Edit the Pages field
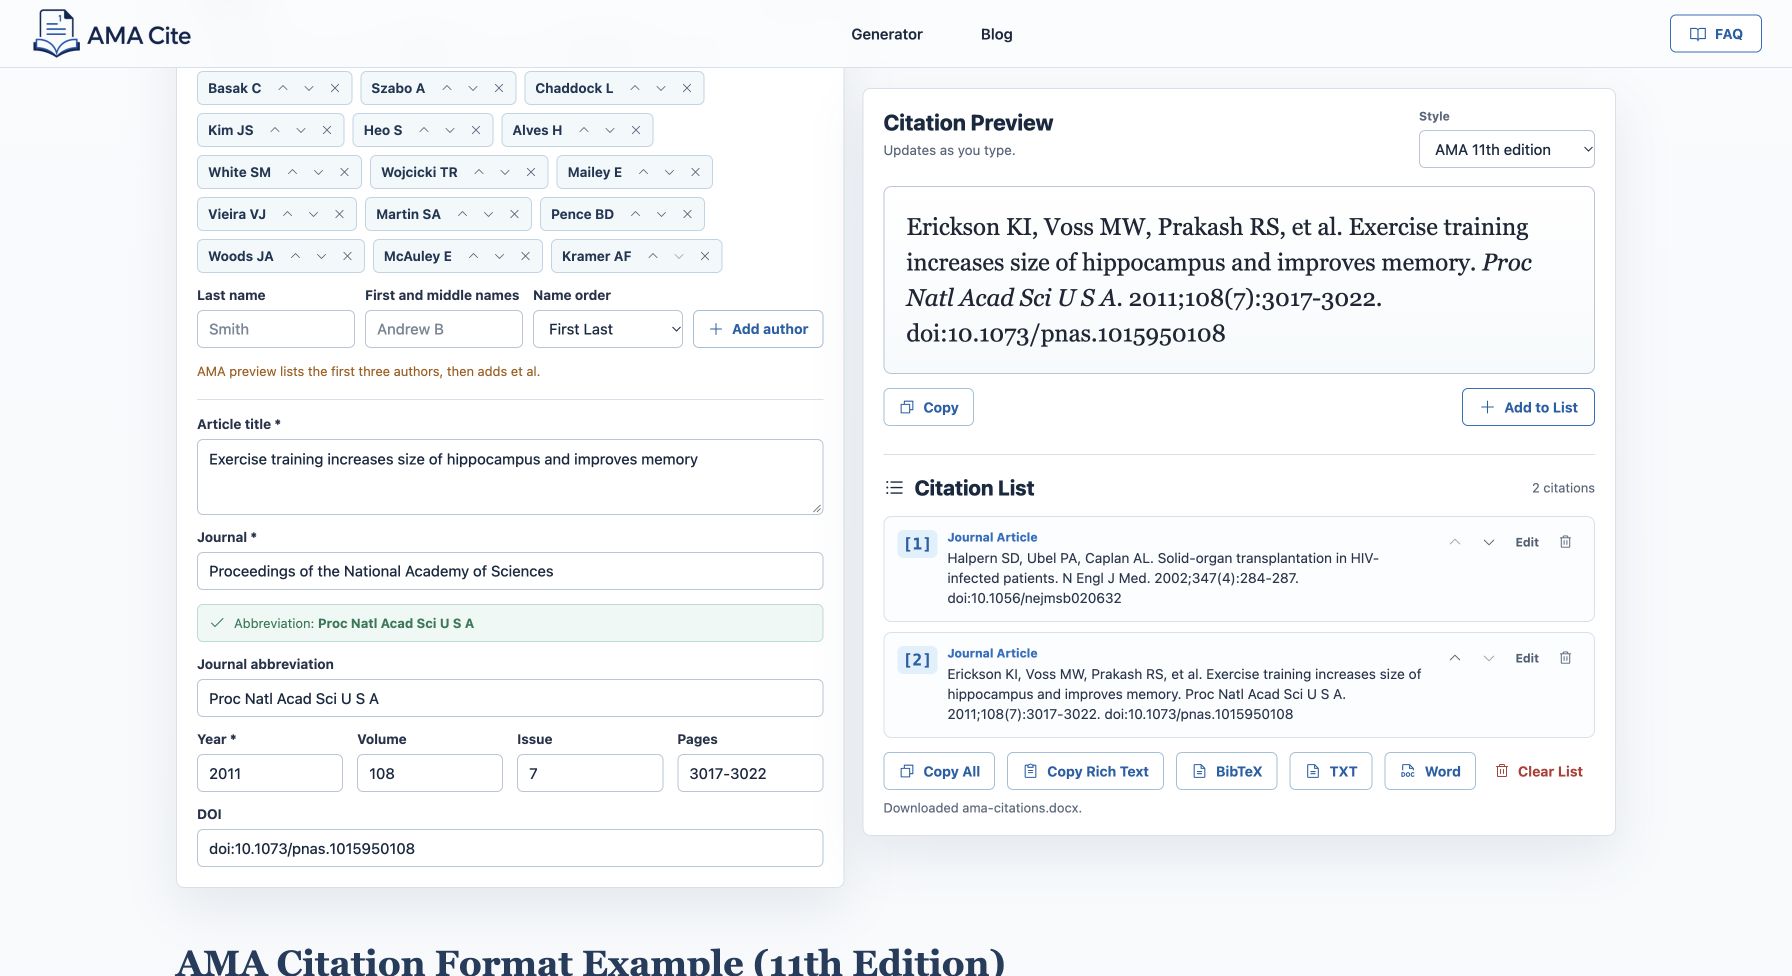 [750, 773]
